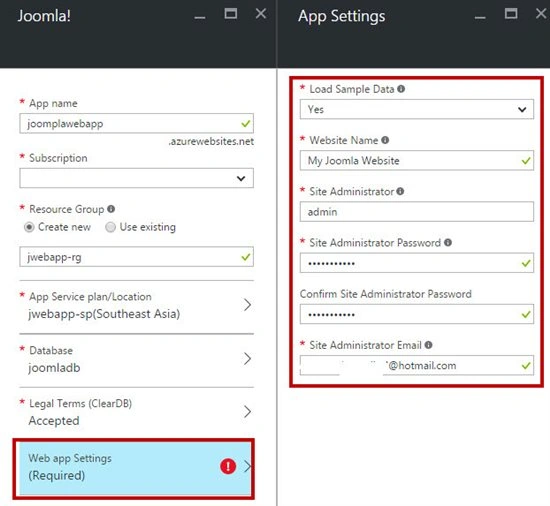The width and height of the screenshot is (550, 506).
Task: Click red error icon in Web app Settings
Action: pos(228,466)
